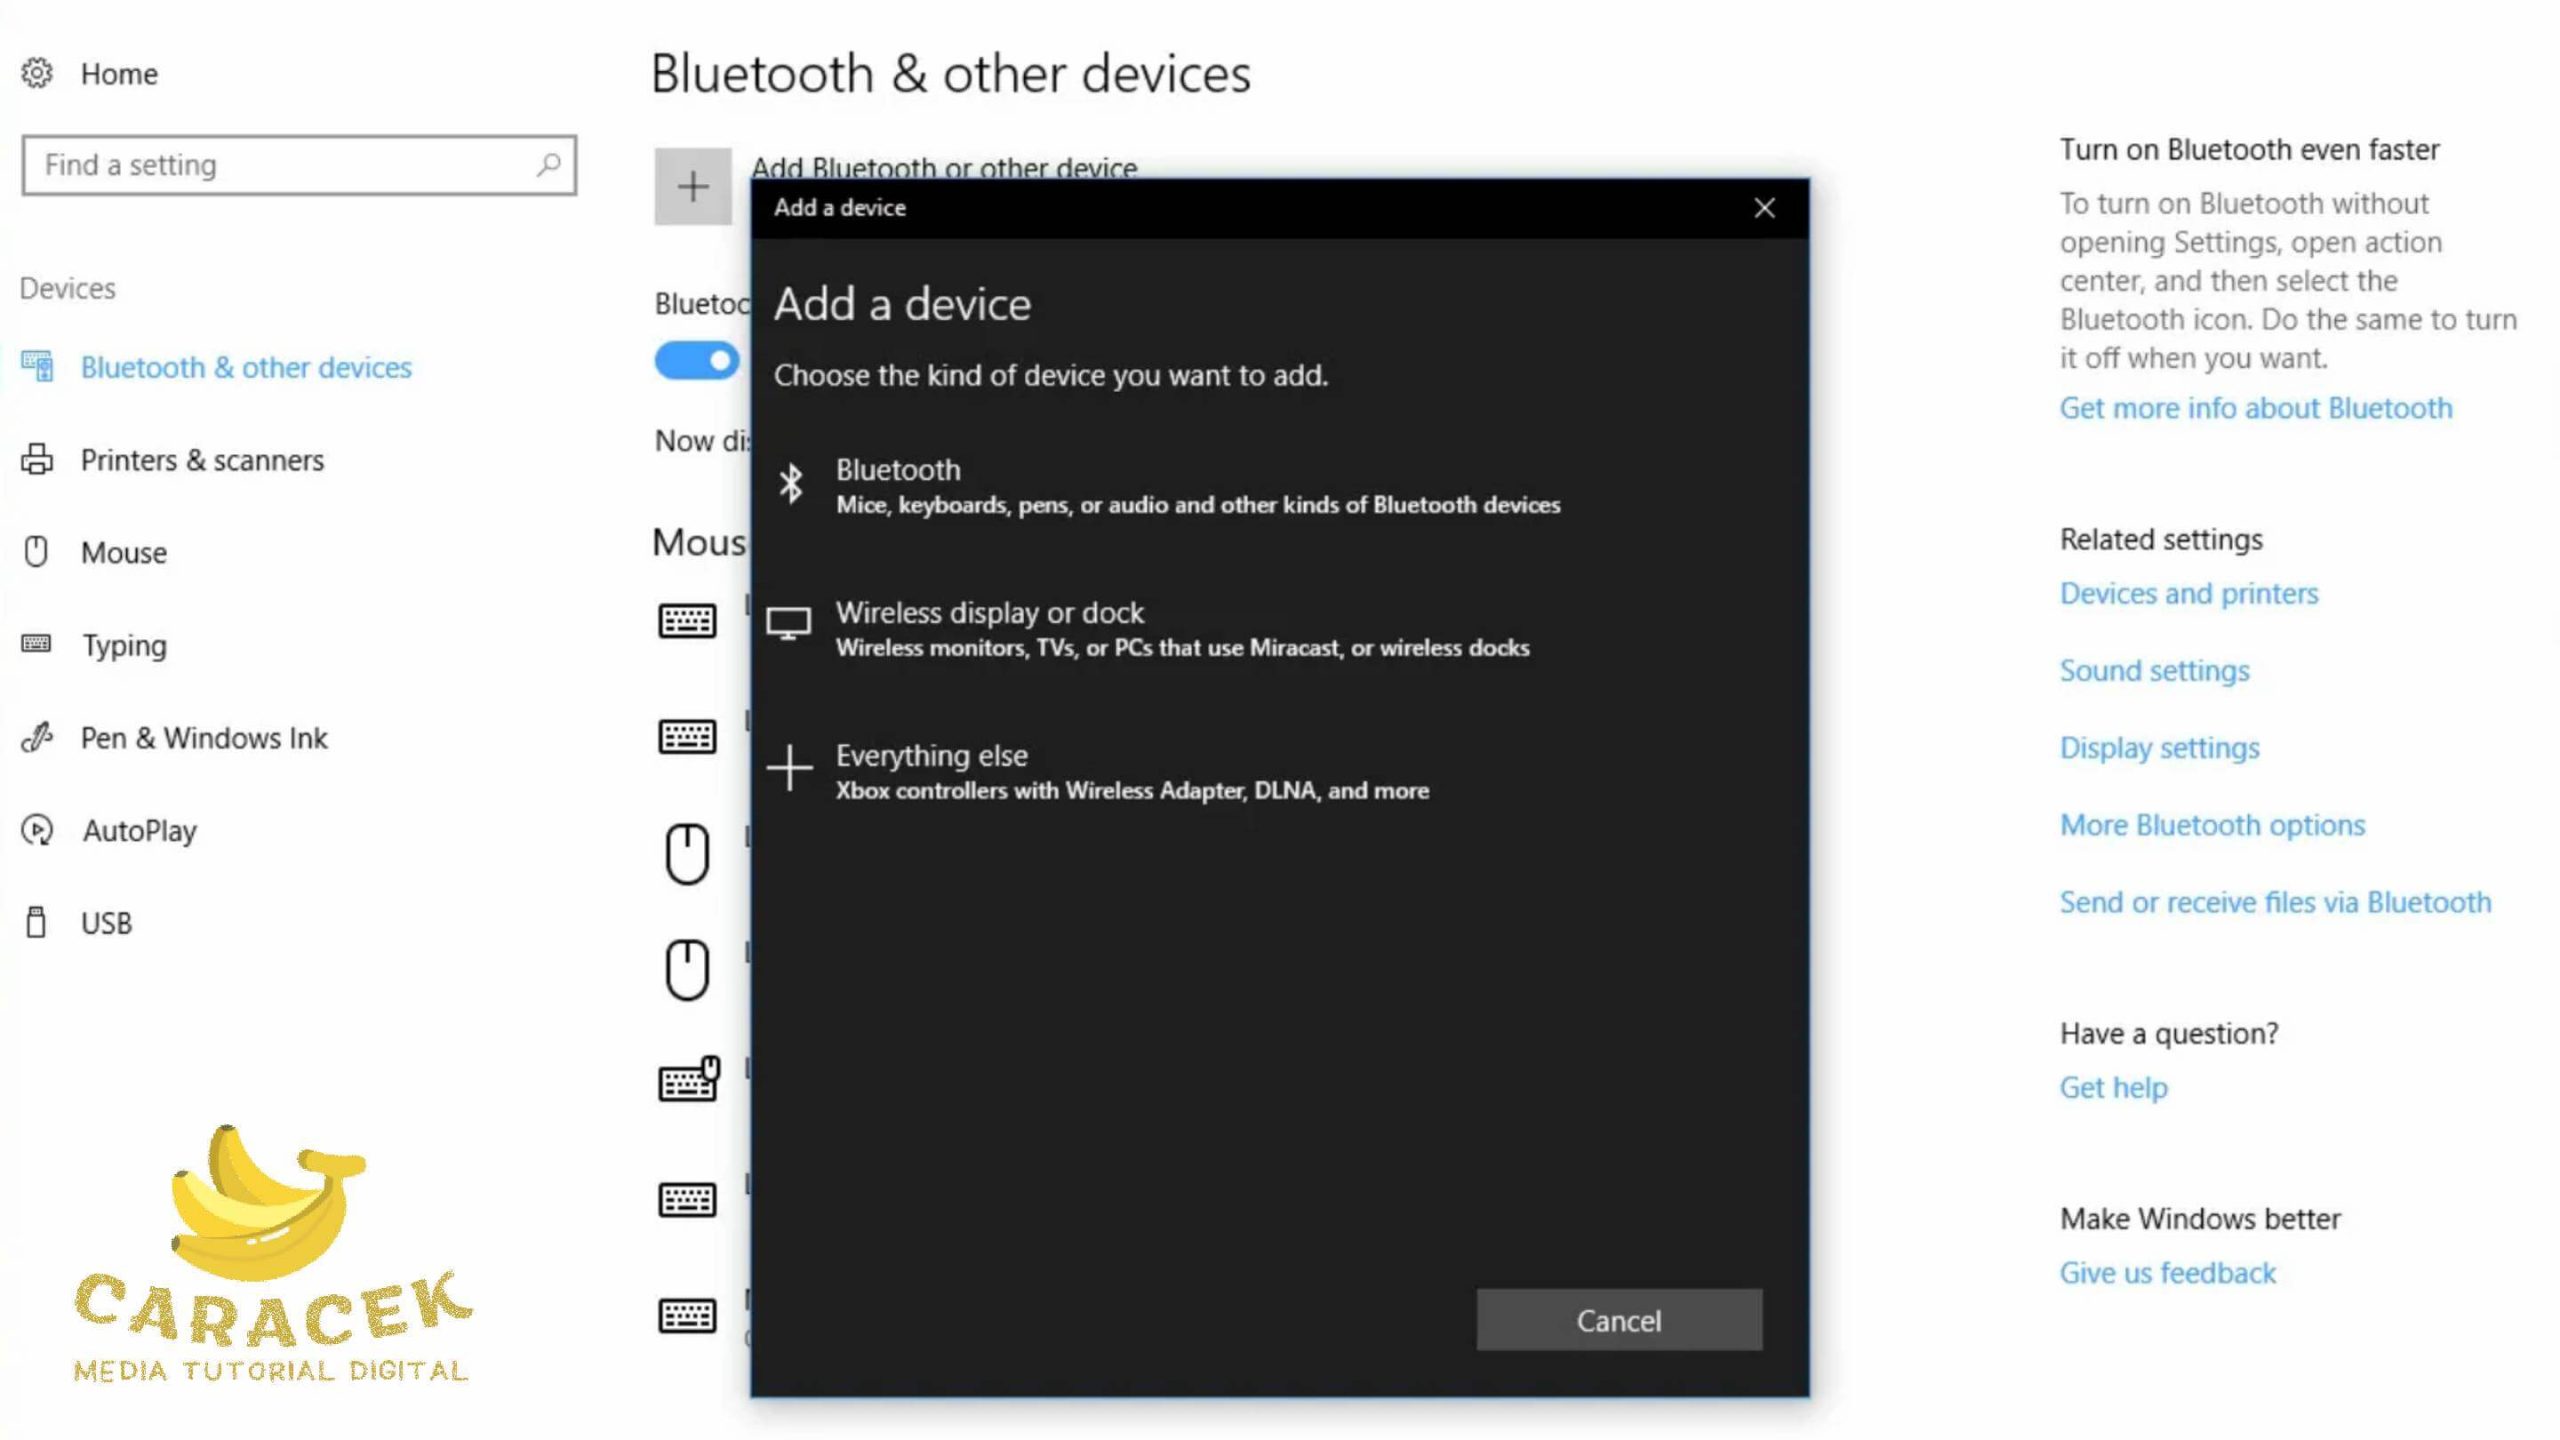Expand Devices settings category
This screenshot has width=2560, height=1440.
tap(67, 287)
